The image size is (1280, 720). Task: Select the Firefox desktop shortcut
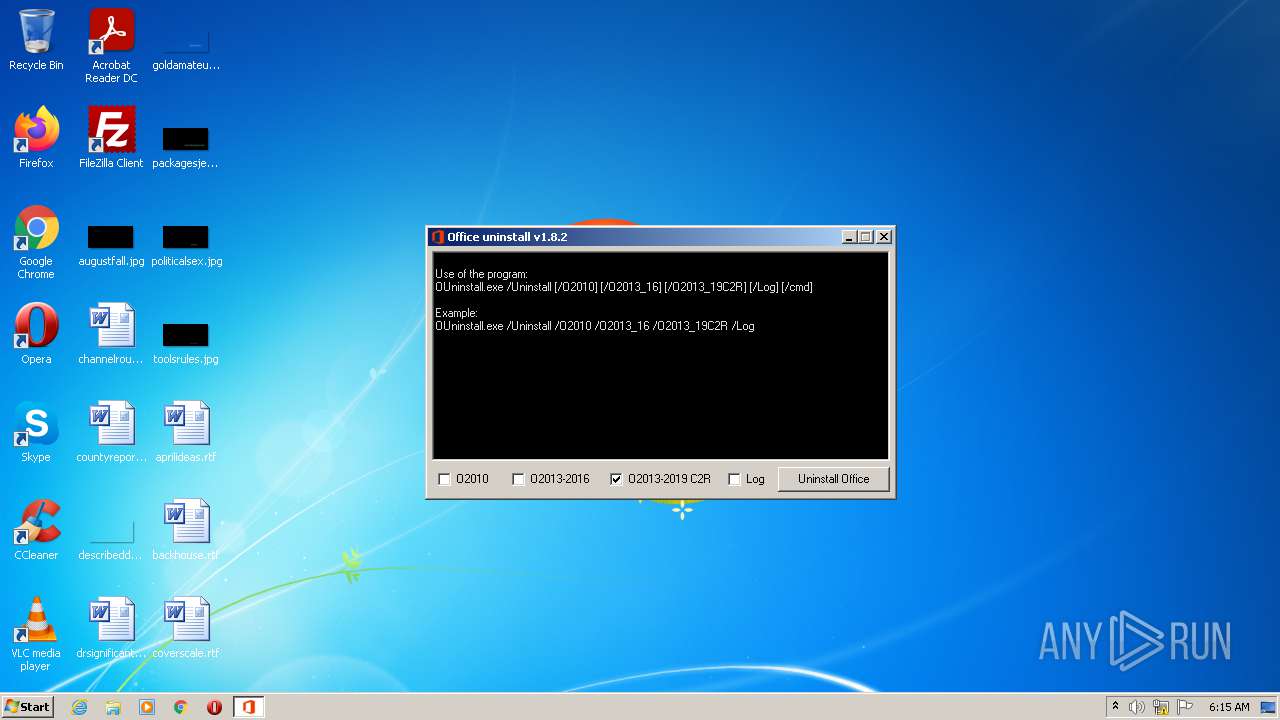tap(36, 137)
